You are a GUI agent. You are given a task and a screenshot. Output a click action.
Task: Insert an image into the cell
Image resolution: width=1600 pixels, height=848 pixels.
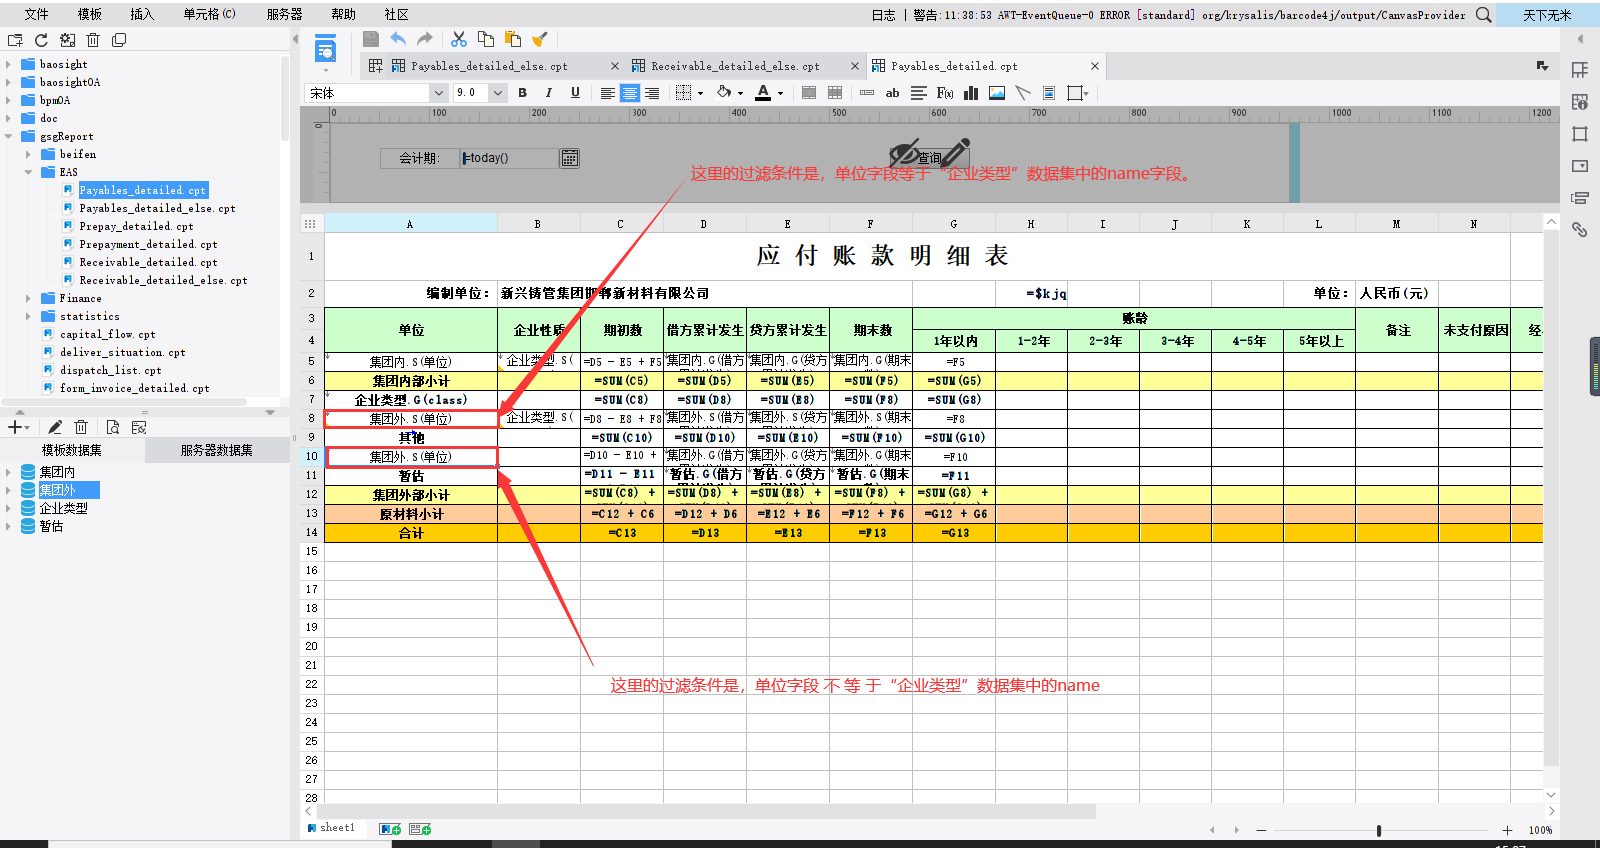click(x=997, y=93)
